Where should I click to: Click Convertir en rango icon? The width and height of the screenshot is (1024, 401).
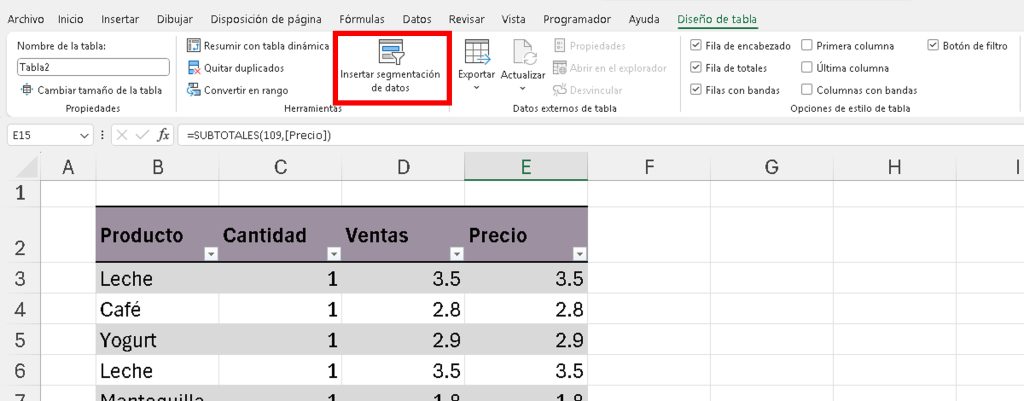(x=194, y=90)
